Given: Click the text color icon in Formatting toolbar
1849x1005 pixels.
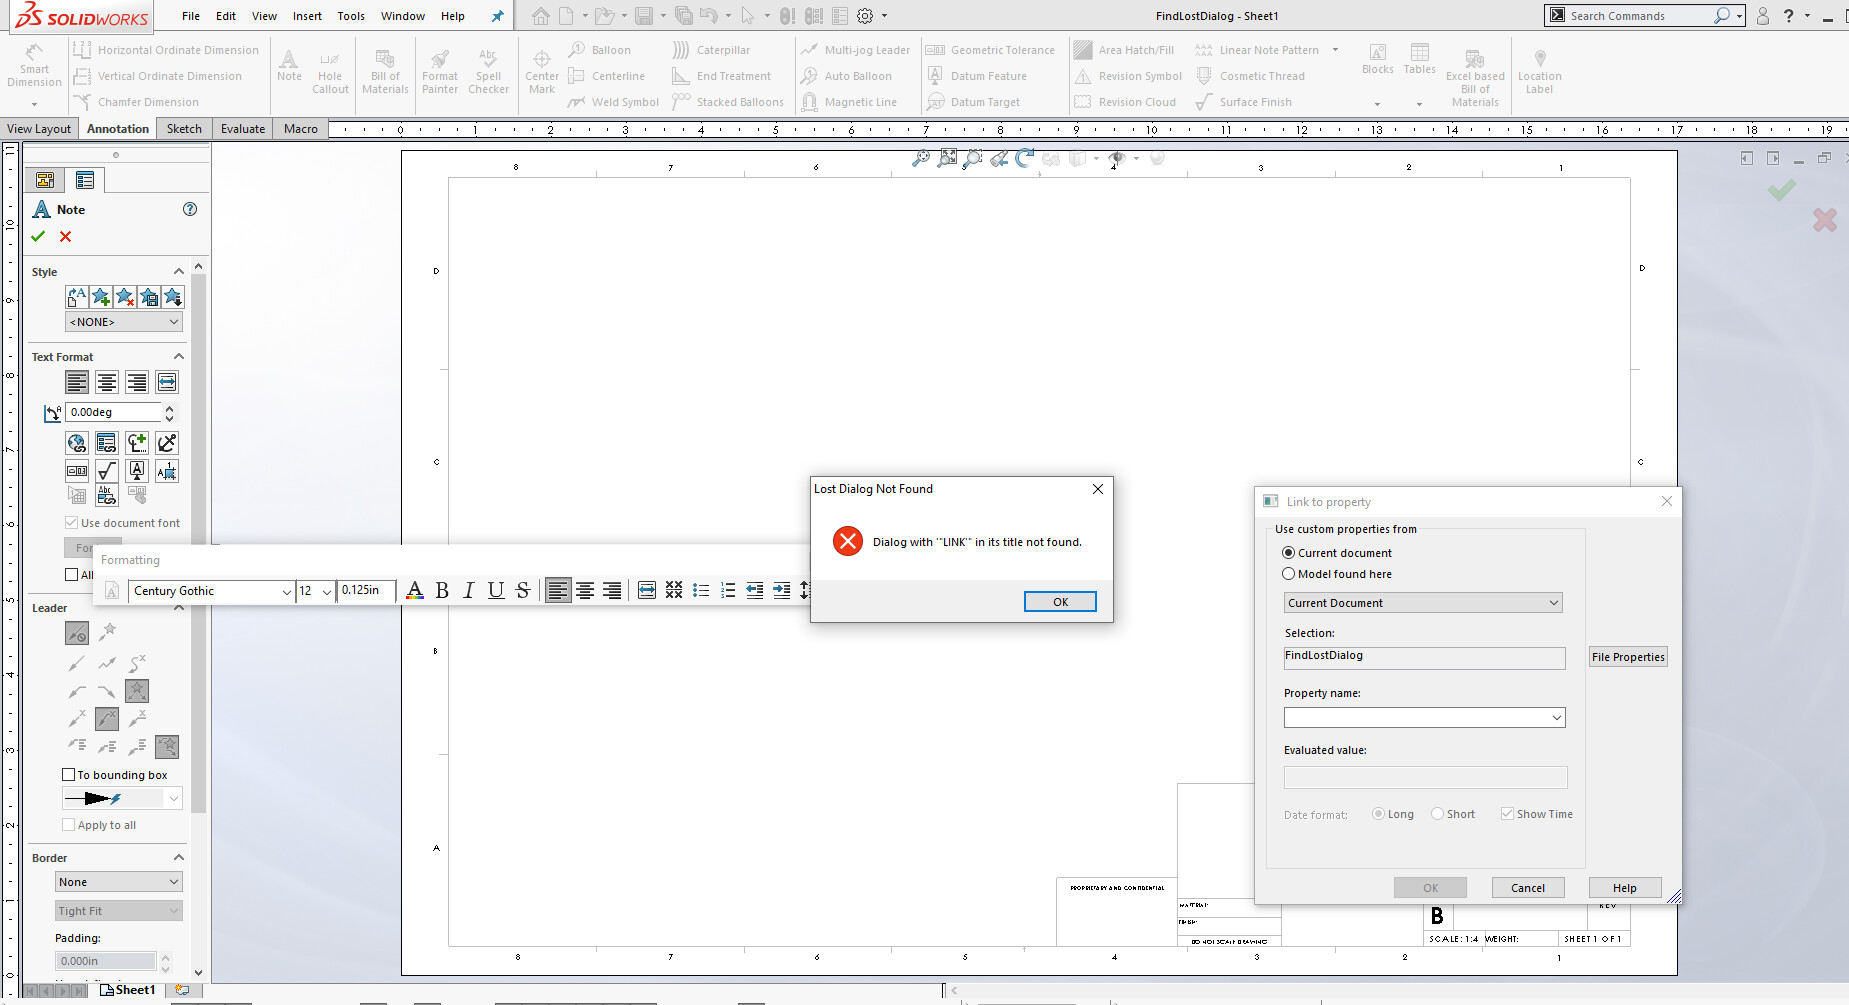Looking at the screenshot, I should (415, 591).
